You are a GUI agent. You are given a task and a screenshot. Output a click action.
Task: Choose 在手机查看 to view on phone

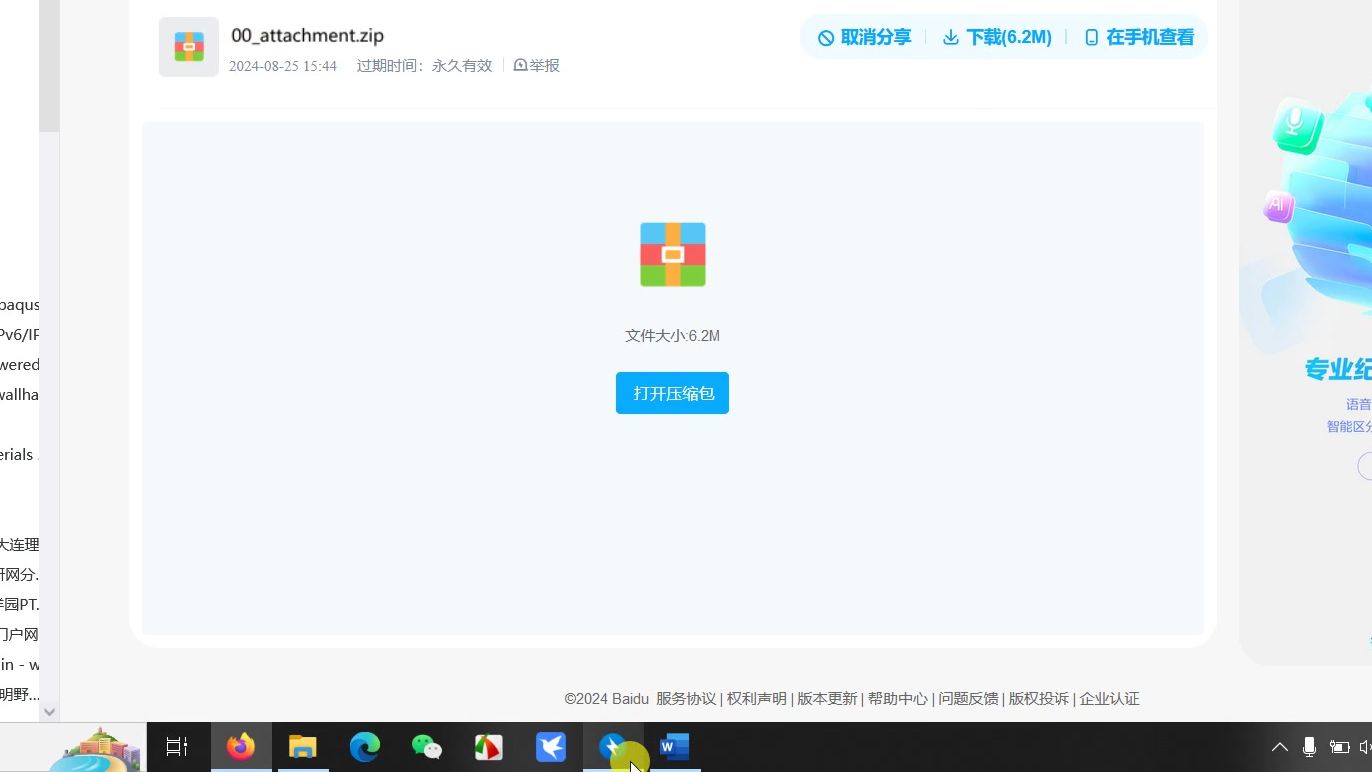1139,37
